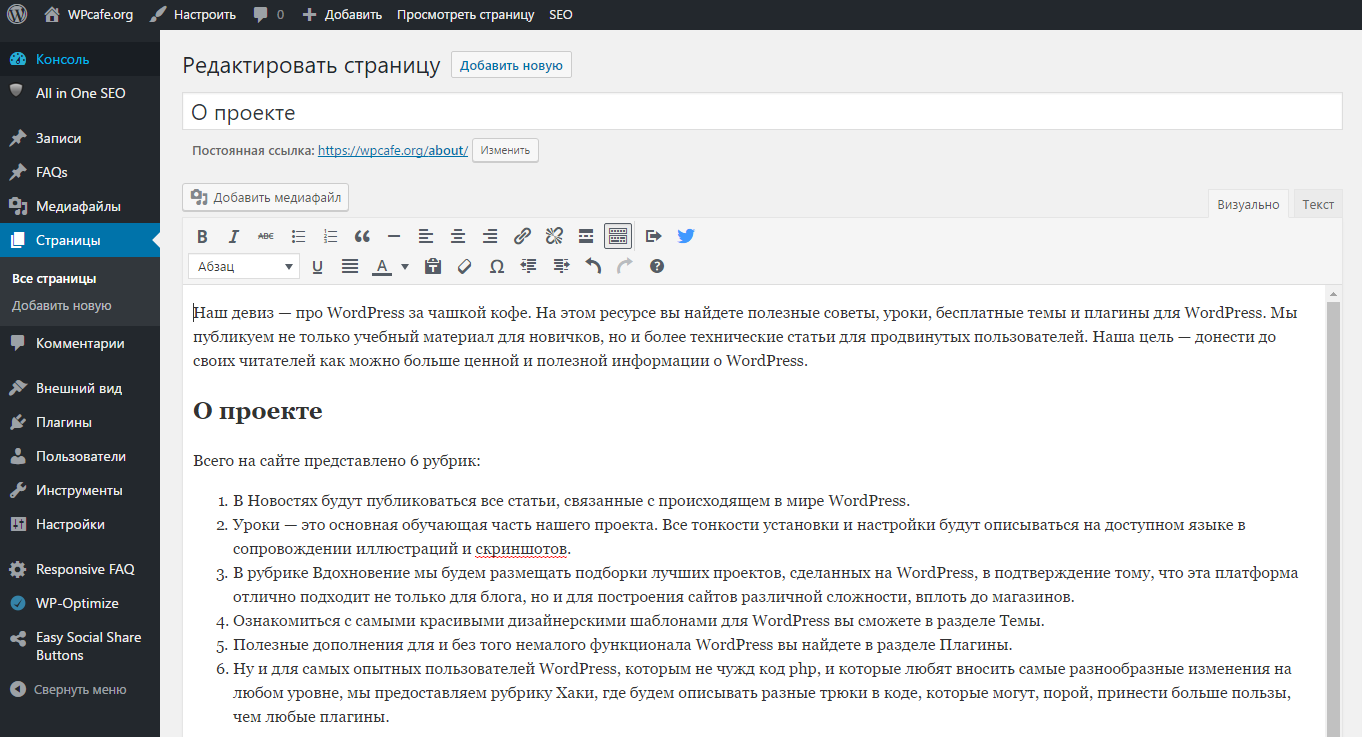Toggle the extra toolbar row
1362x737 pixels.
coord(618,237)
